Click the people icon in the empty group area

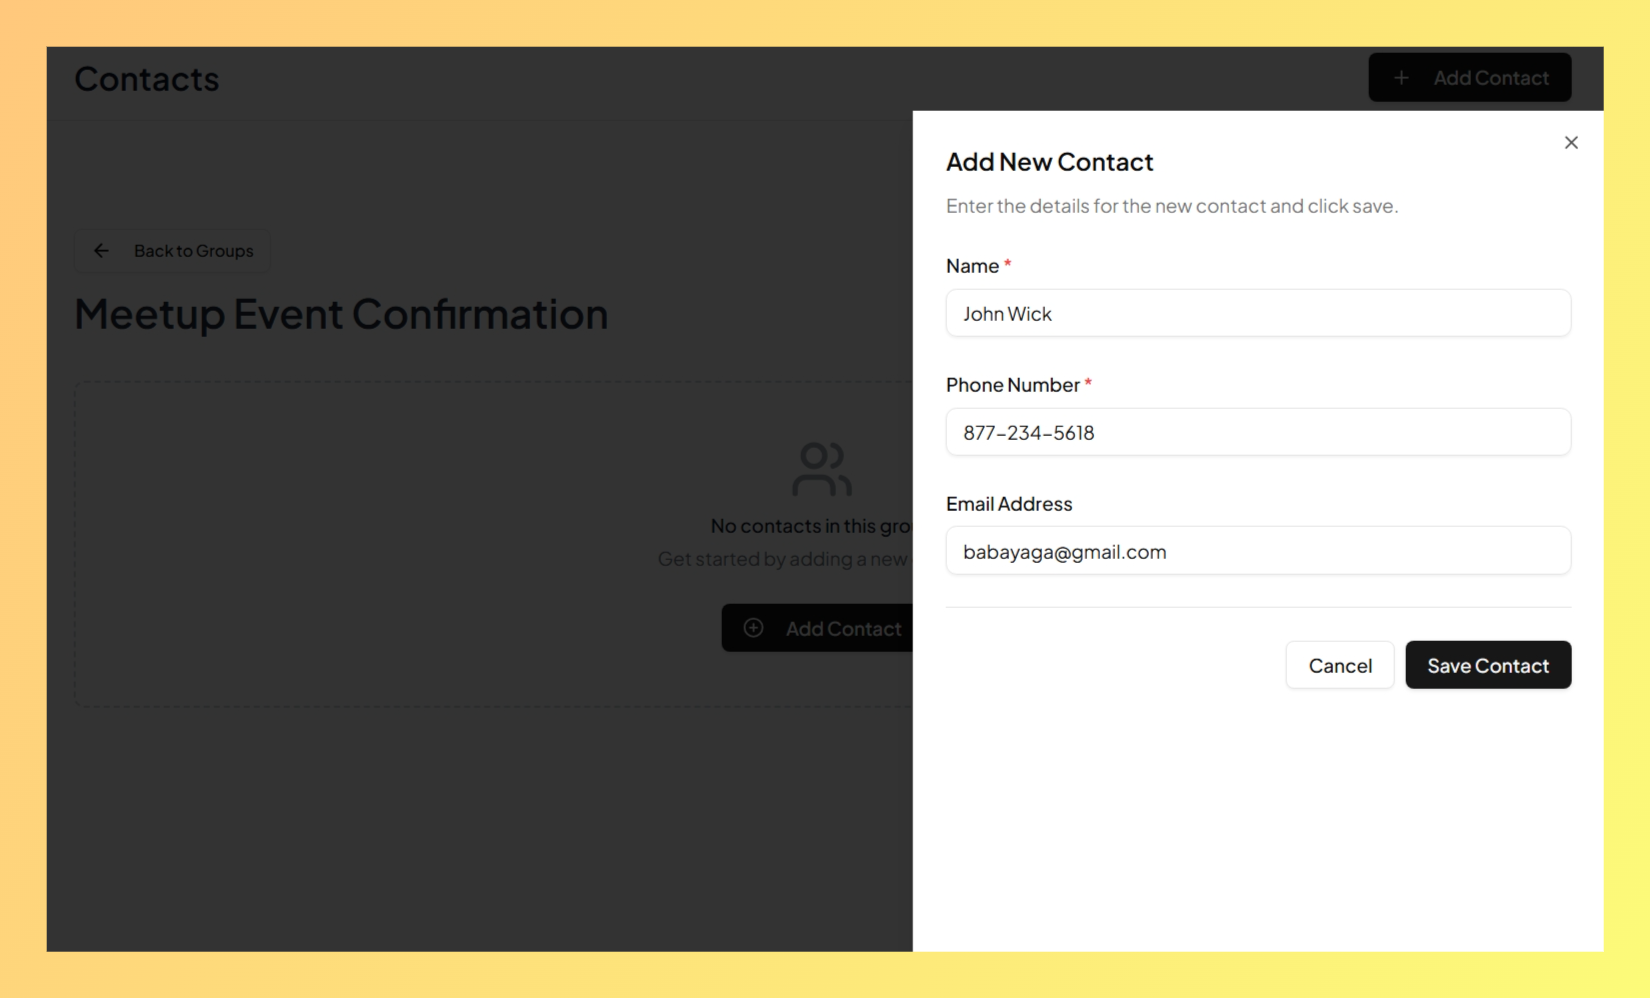pos(822,469)
